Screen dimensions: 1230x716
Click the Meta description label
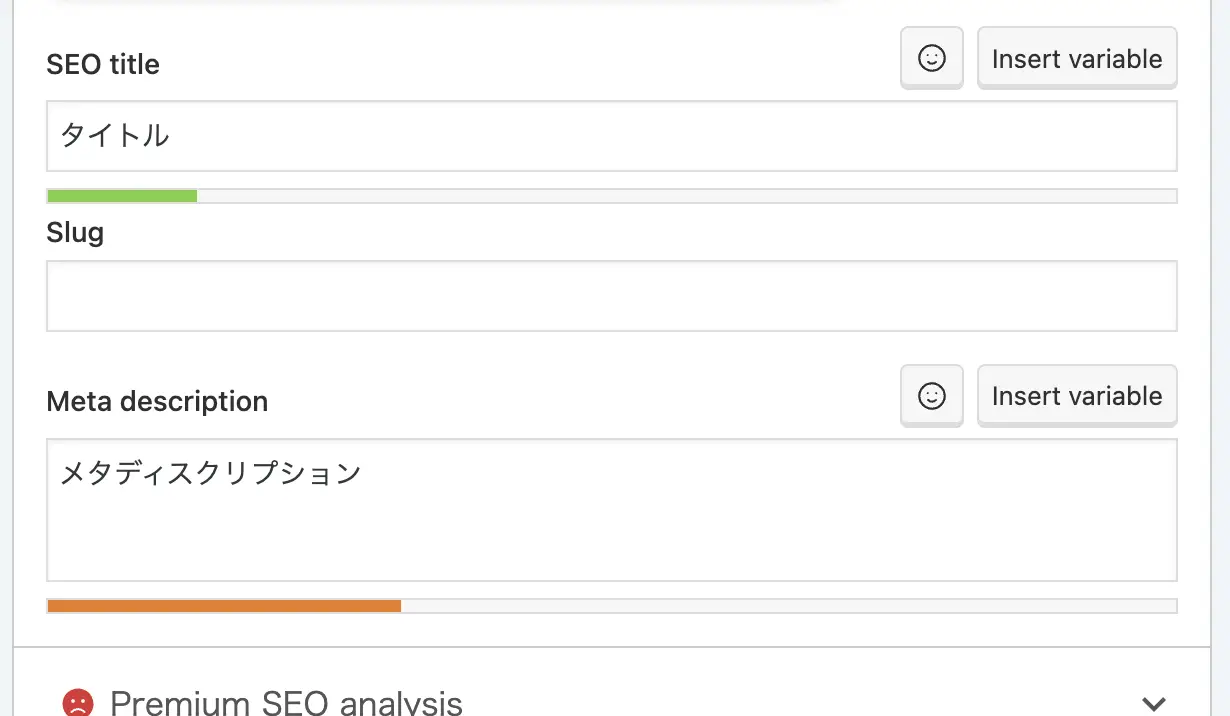(157, 402)
